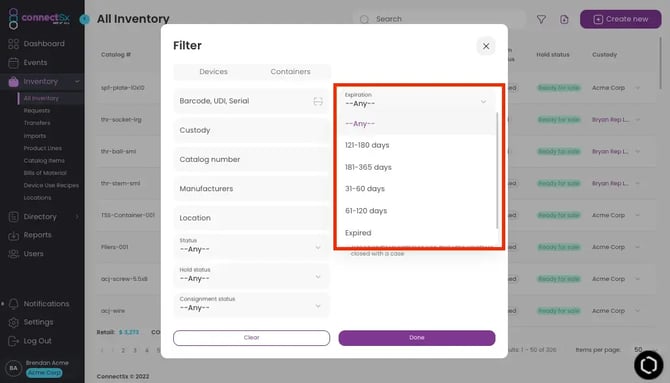670x383 pixels.
Task: Click the Reports icon in sidebar
Action: pos(14,236)
